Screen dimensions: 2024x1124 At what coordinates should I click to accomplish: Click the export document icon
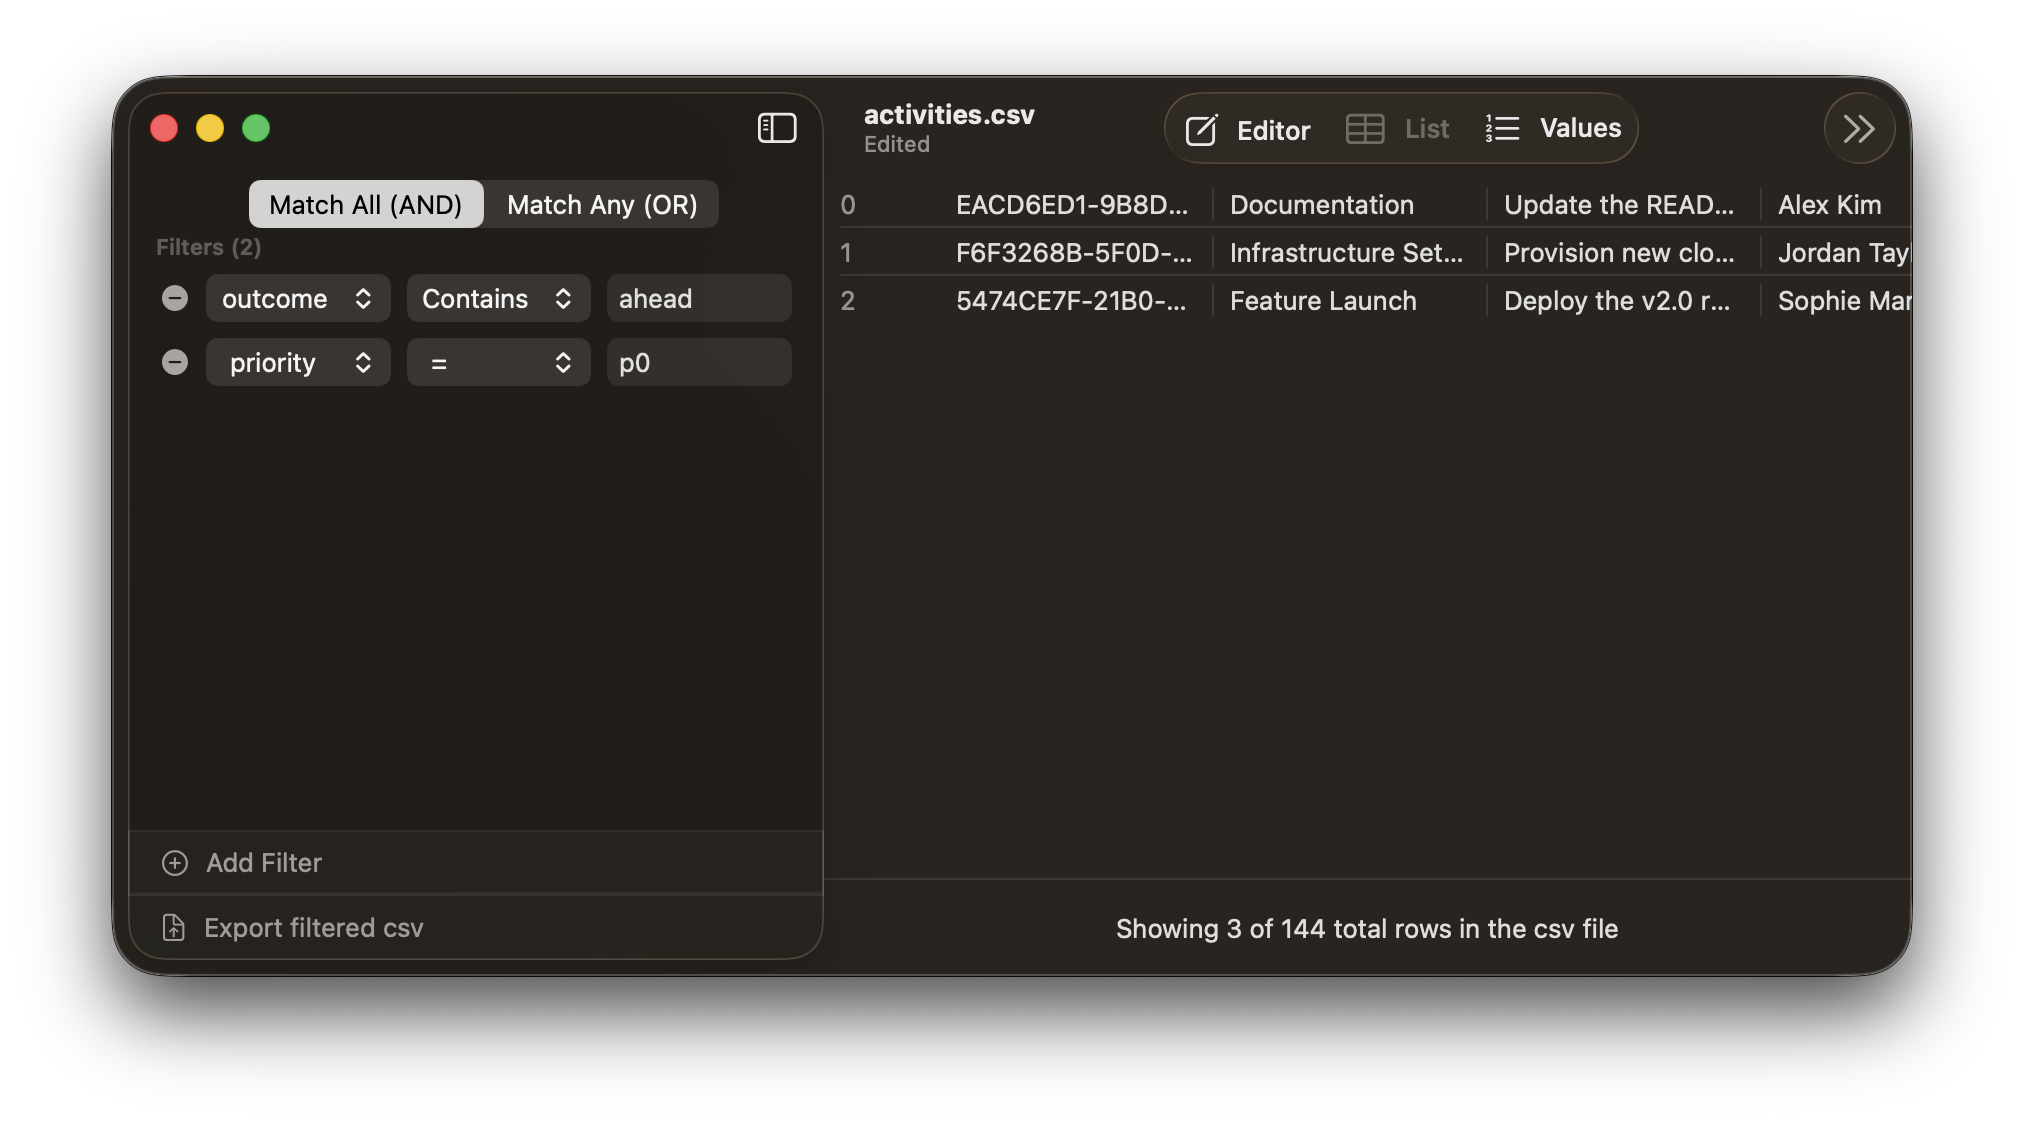[x=174, y=928]
